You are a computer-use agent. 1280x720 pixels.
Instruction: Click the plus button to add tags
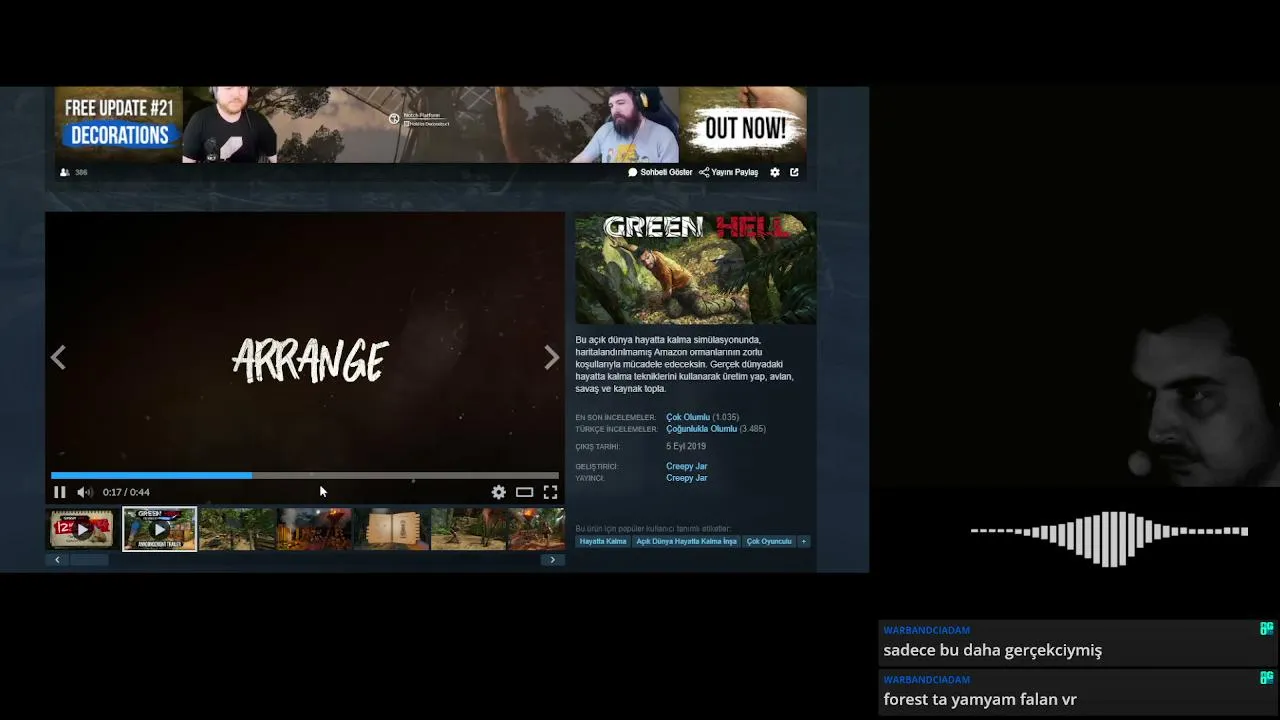pyautogui.click(x=804, y=541)
